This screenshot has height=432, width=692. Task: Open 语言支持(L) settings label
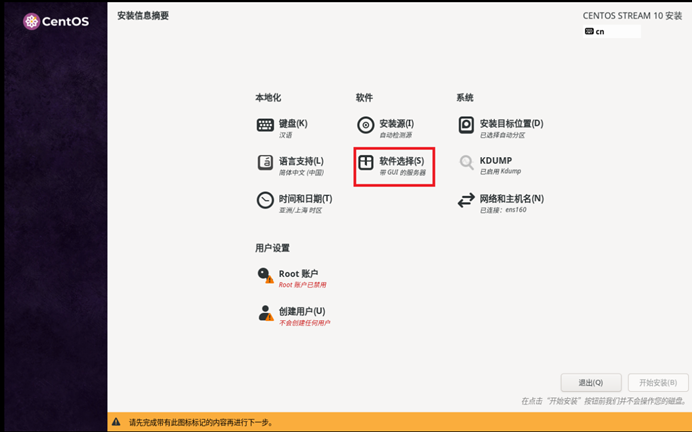[x=301, y=161]
